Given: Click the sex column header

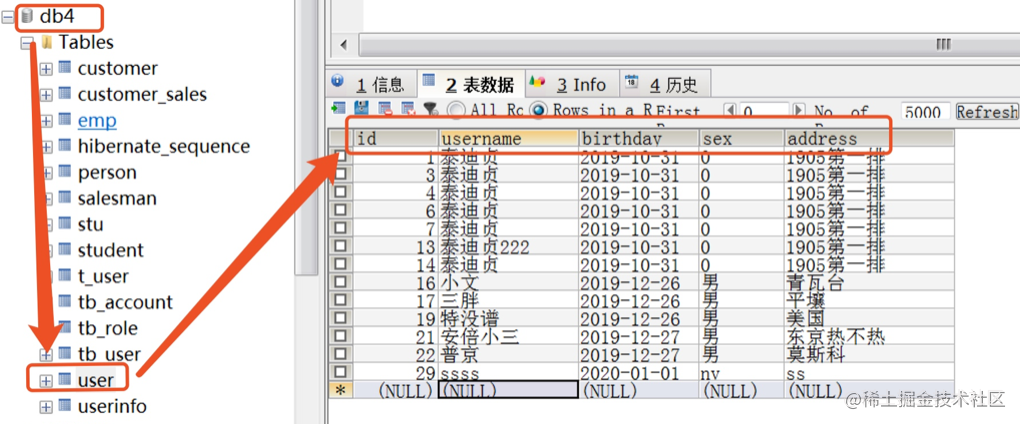Looking at the screenshot, I should (x=742, y=139).
